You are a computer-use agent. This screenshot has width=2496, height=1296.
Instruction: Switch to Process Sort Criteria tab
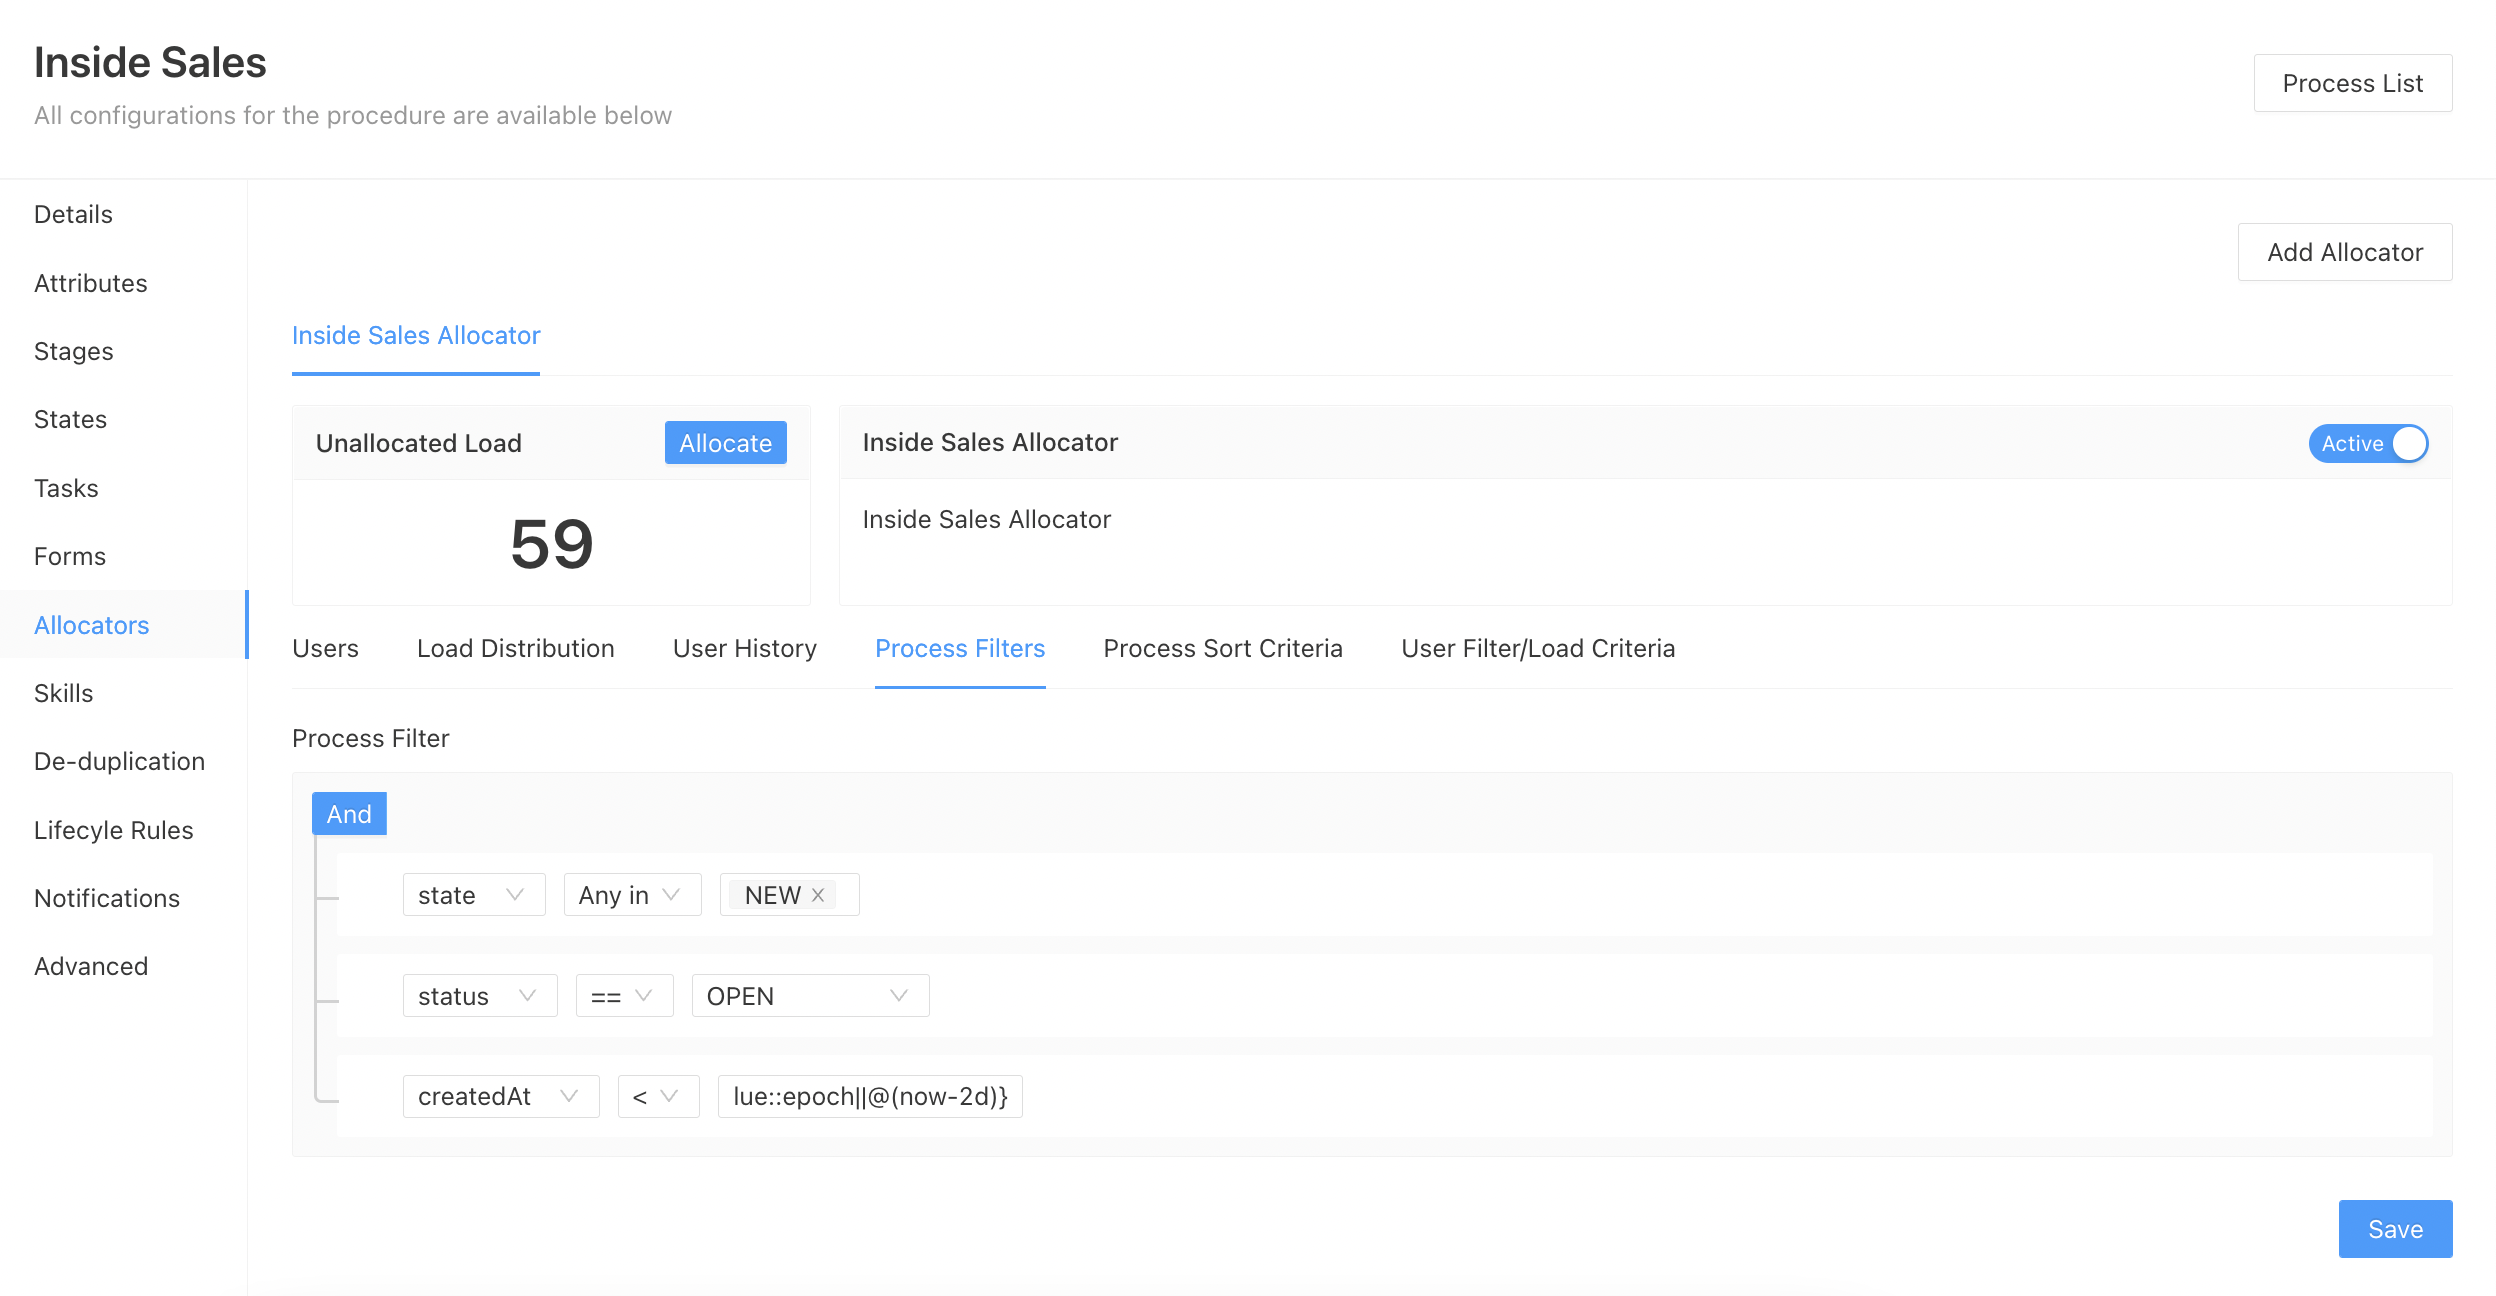pyautogui.click(x=1222, y=648)
